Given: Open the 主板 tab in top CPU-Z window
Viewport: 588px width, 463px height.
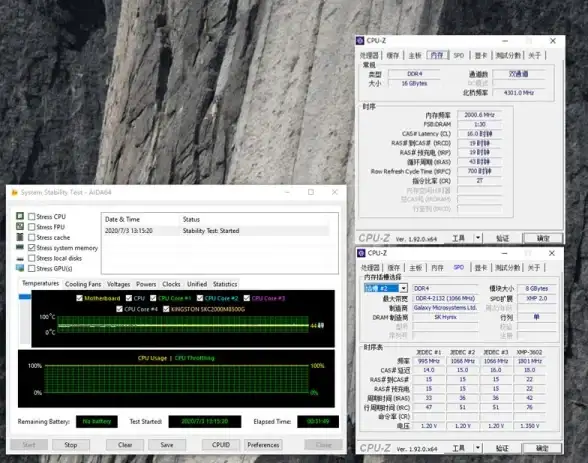Looking at the screenshot, I should (x=415, y=55).
